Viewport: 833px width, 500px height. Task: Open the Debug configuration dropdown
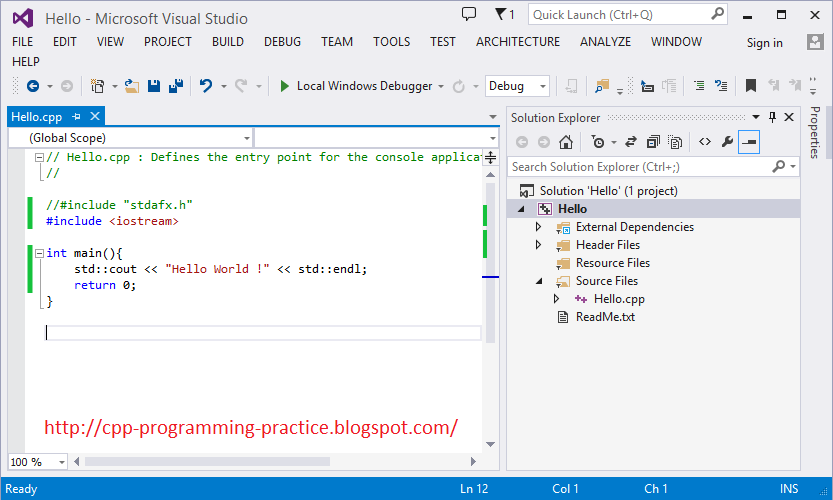542,86
